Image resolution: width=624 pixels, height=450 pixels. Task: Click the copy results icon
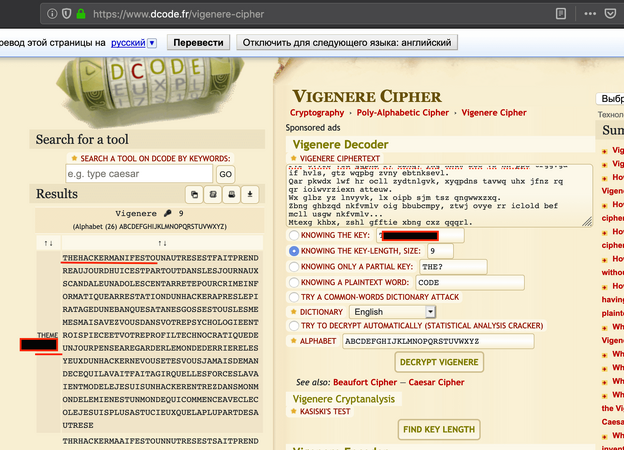pos(194,194)
